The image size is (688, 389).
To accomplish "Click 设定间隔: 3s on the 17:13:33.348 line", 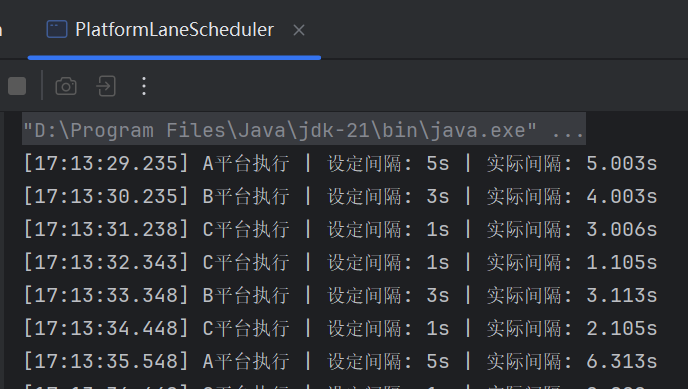I will (x=388, y=296).
